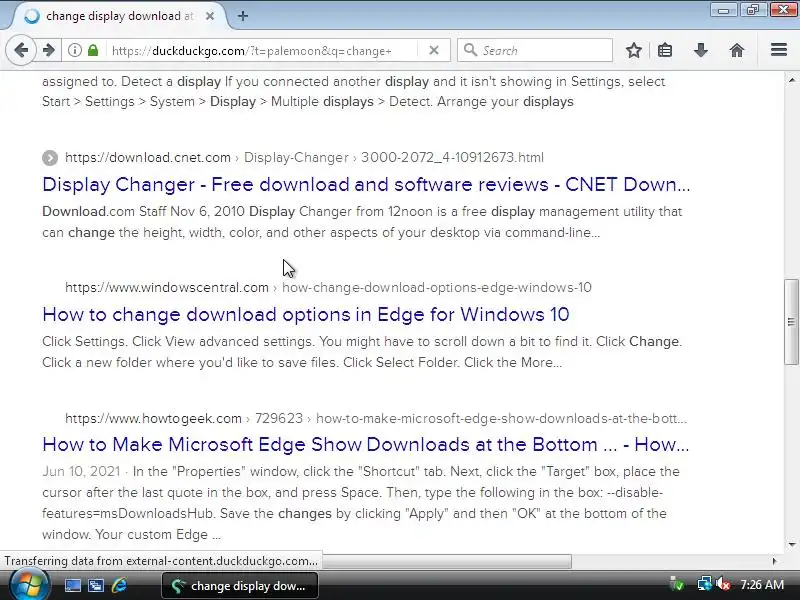Bookmark this page with the star icon
This screenshot has height=600, width=800.
(634, 50)
